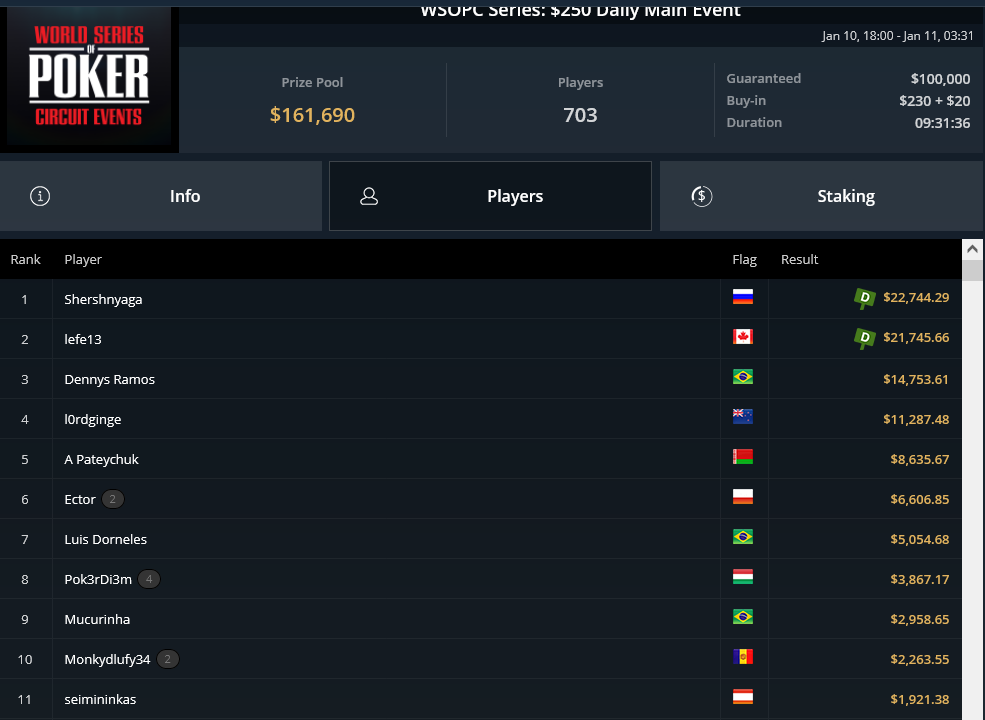Switch to the Staking tab

pyautogui.click(x=822, y=196)
